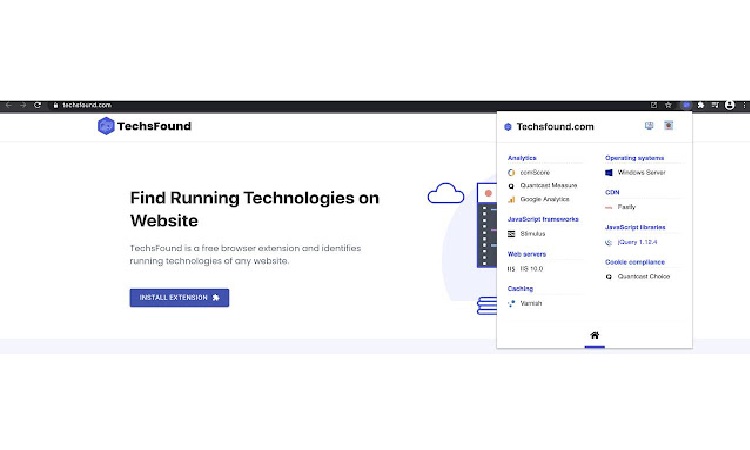Click the techsfound.com URL in the address bar
Screen dimensions: 750x450
(87, 105)
